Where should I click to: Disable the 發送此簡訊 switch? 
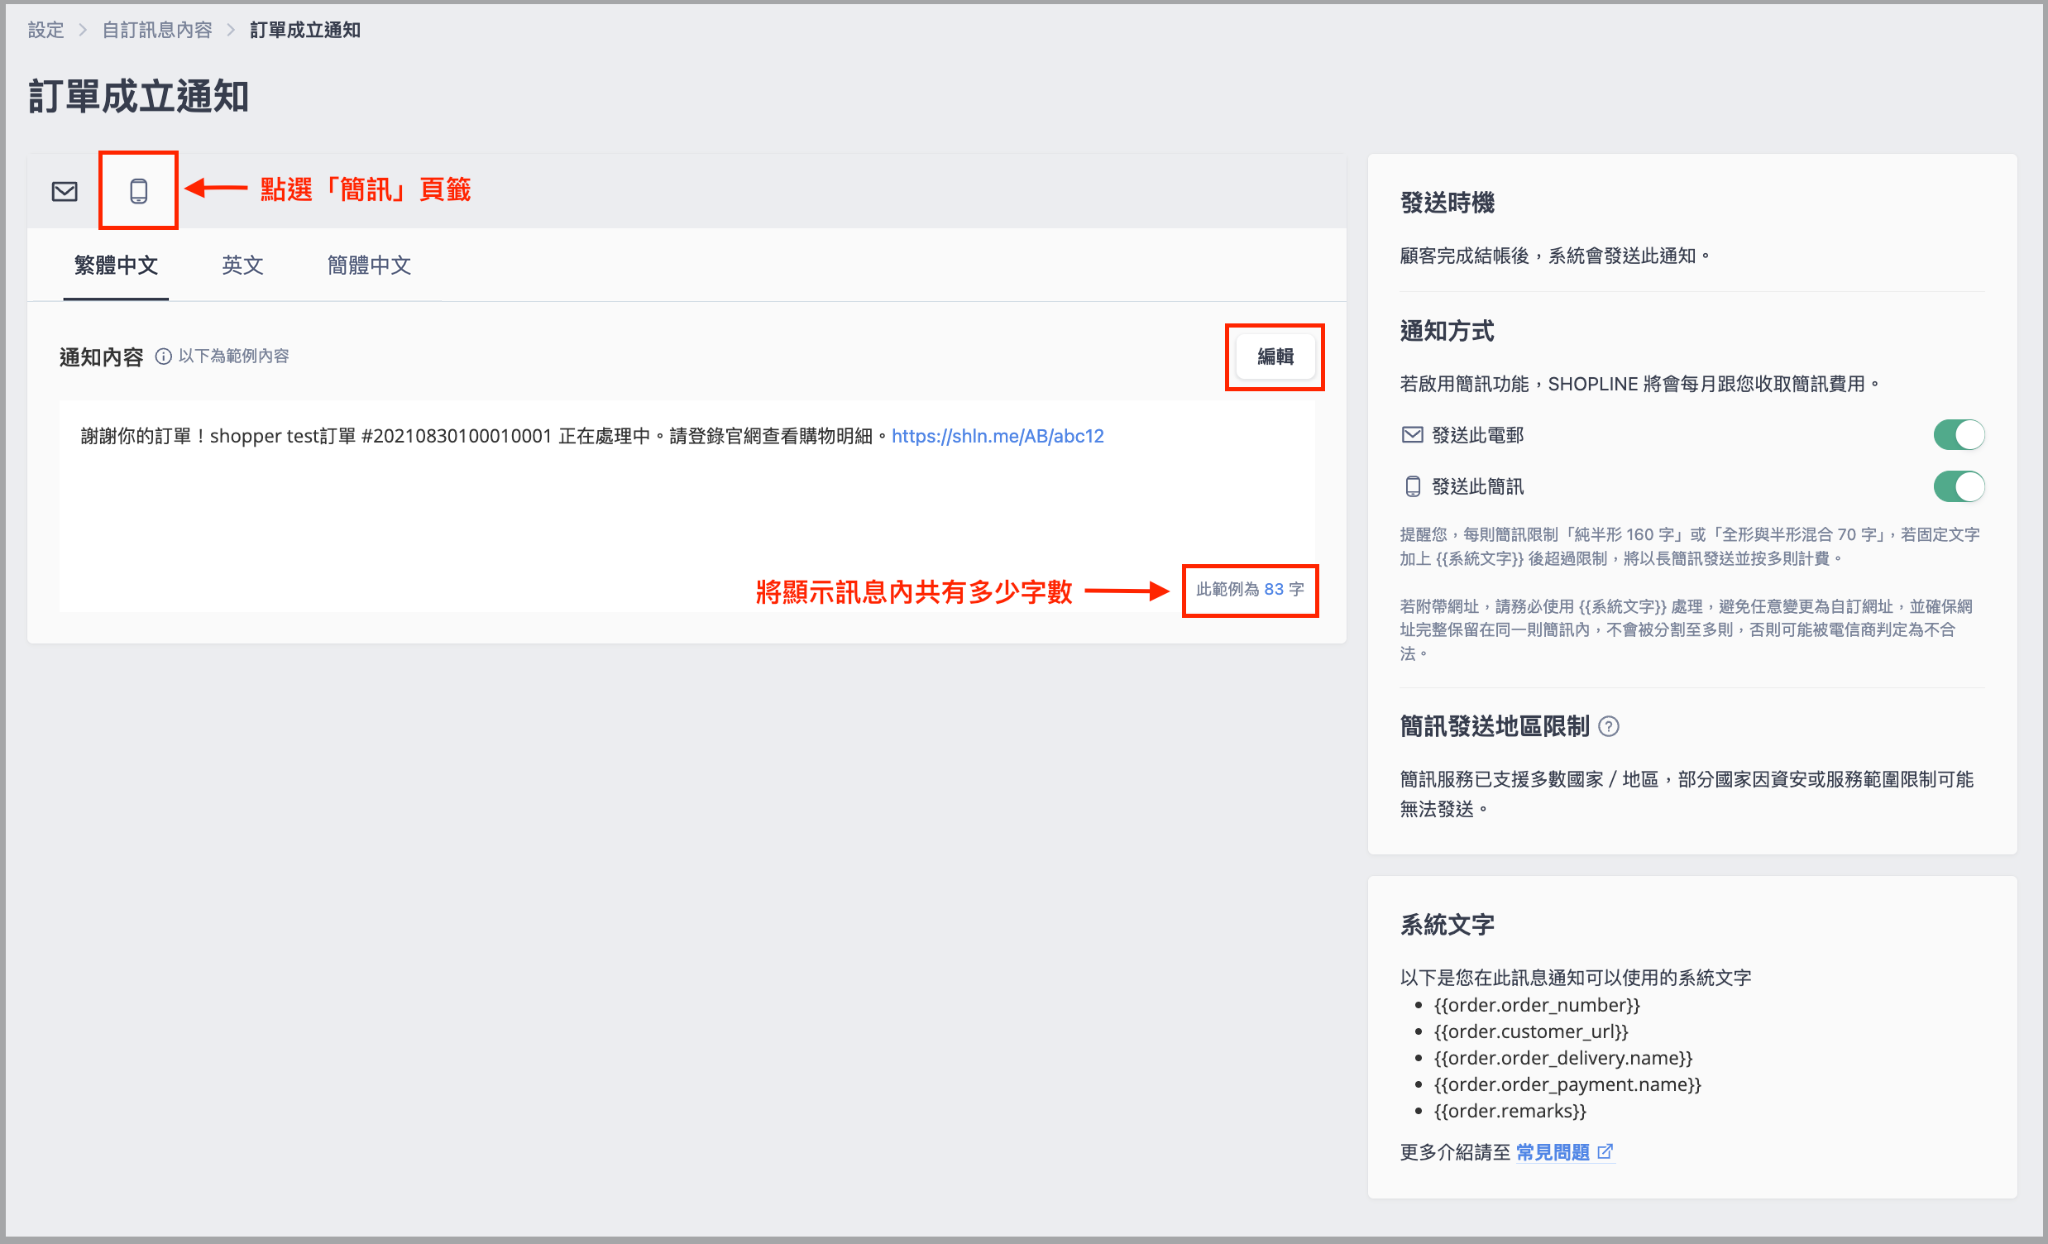[x=1958, y=487]
